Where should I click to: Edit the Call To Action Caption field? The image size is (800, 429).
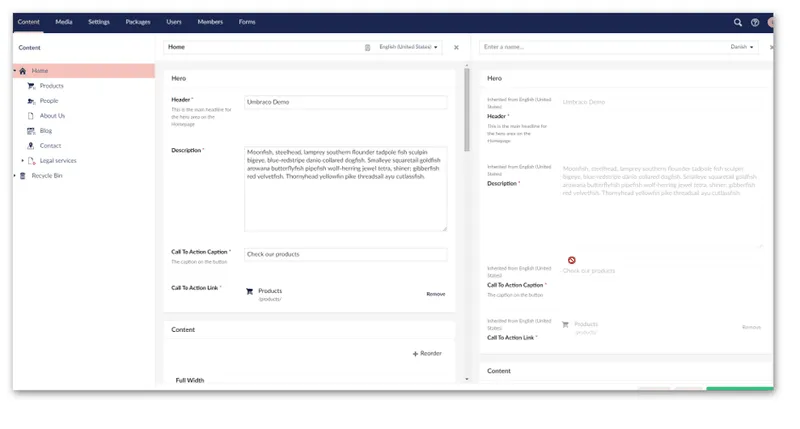pos(345,254)
